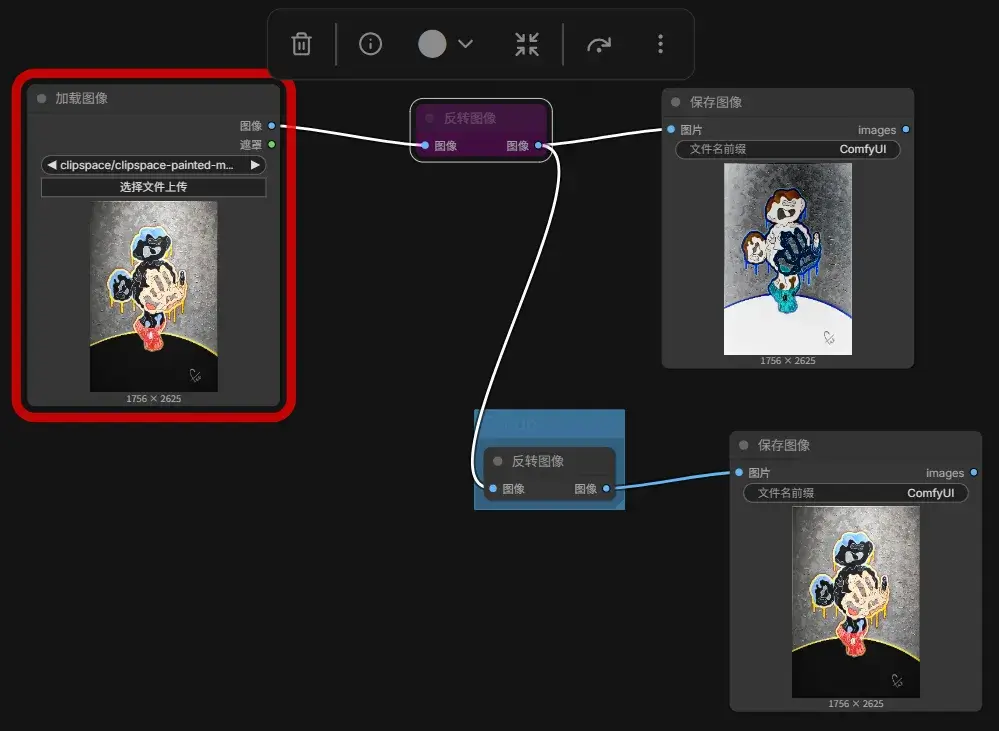Select lower 反转图像 node title text
Screen dimensions: 999x731
[x=538, y=461]
